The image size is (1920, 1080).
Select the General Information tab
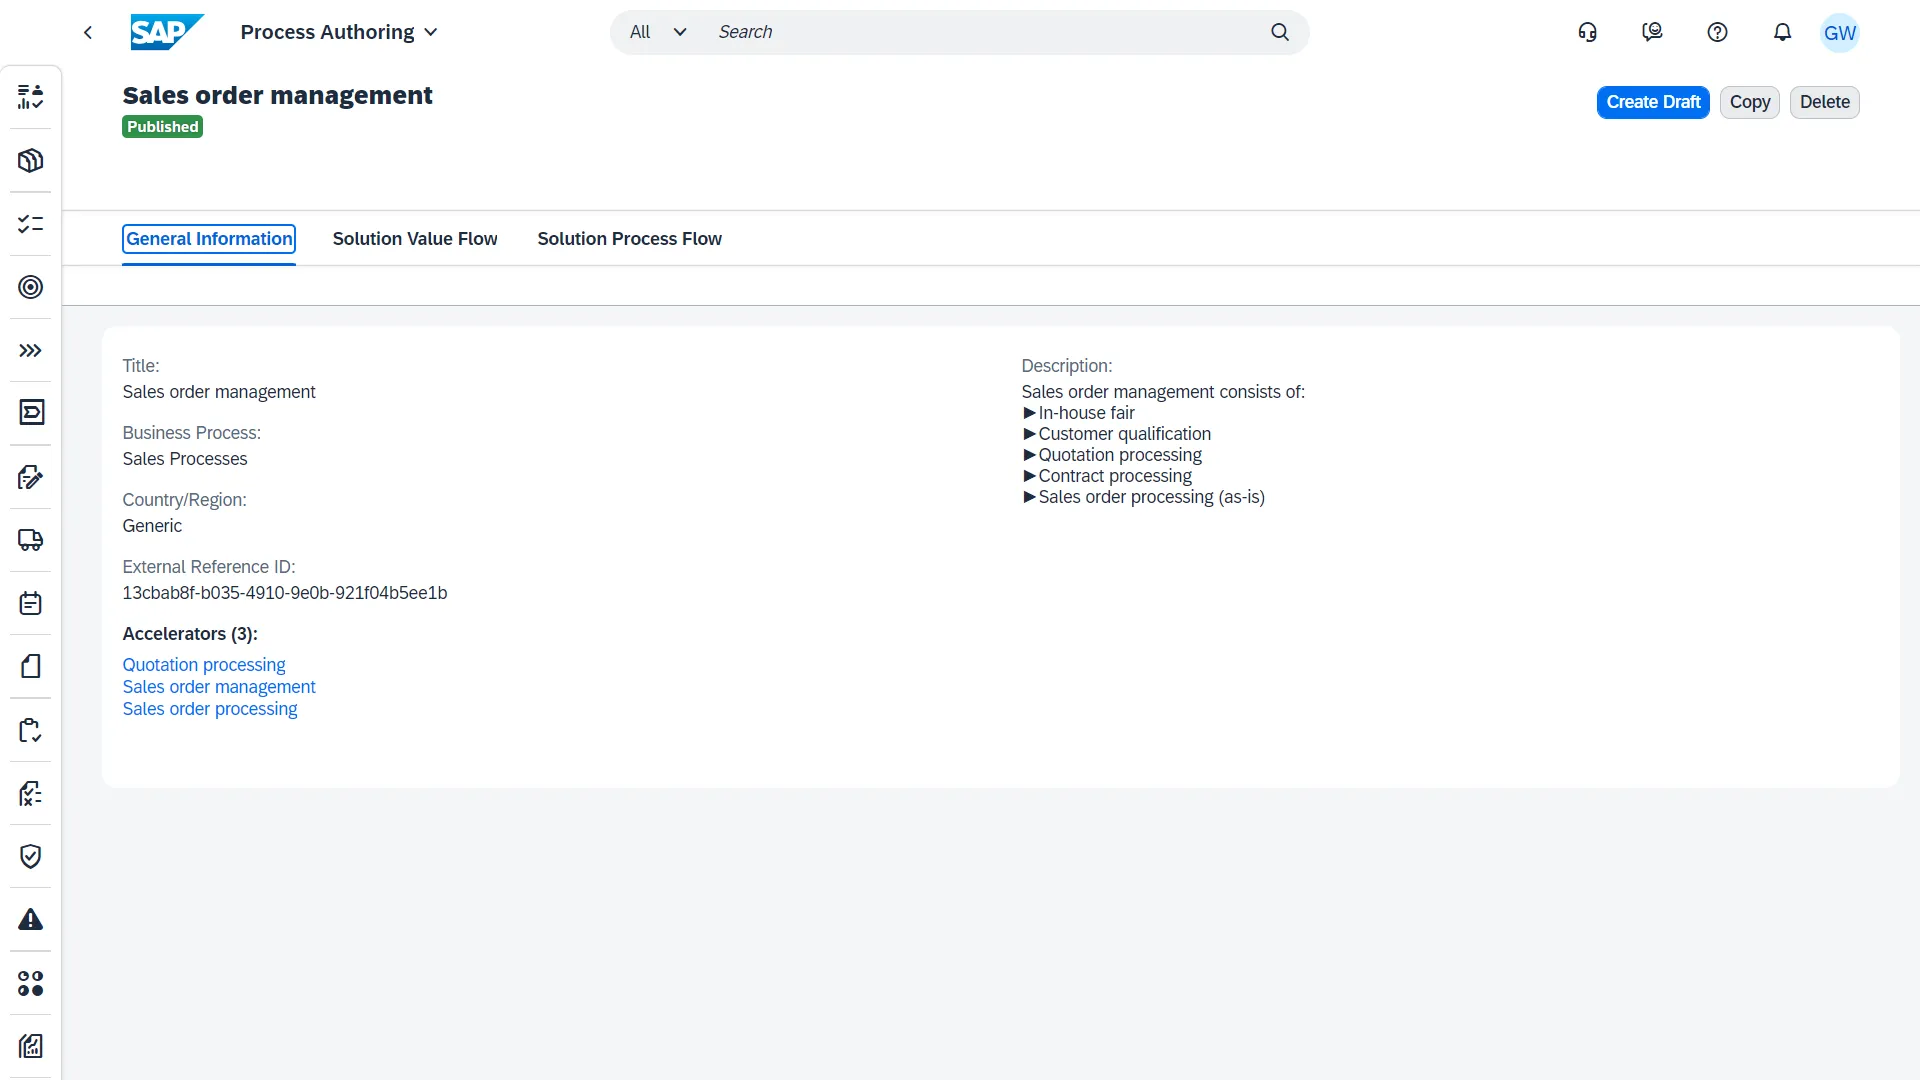209,239
